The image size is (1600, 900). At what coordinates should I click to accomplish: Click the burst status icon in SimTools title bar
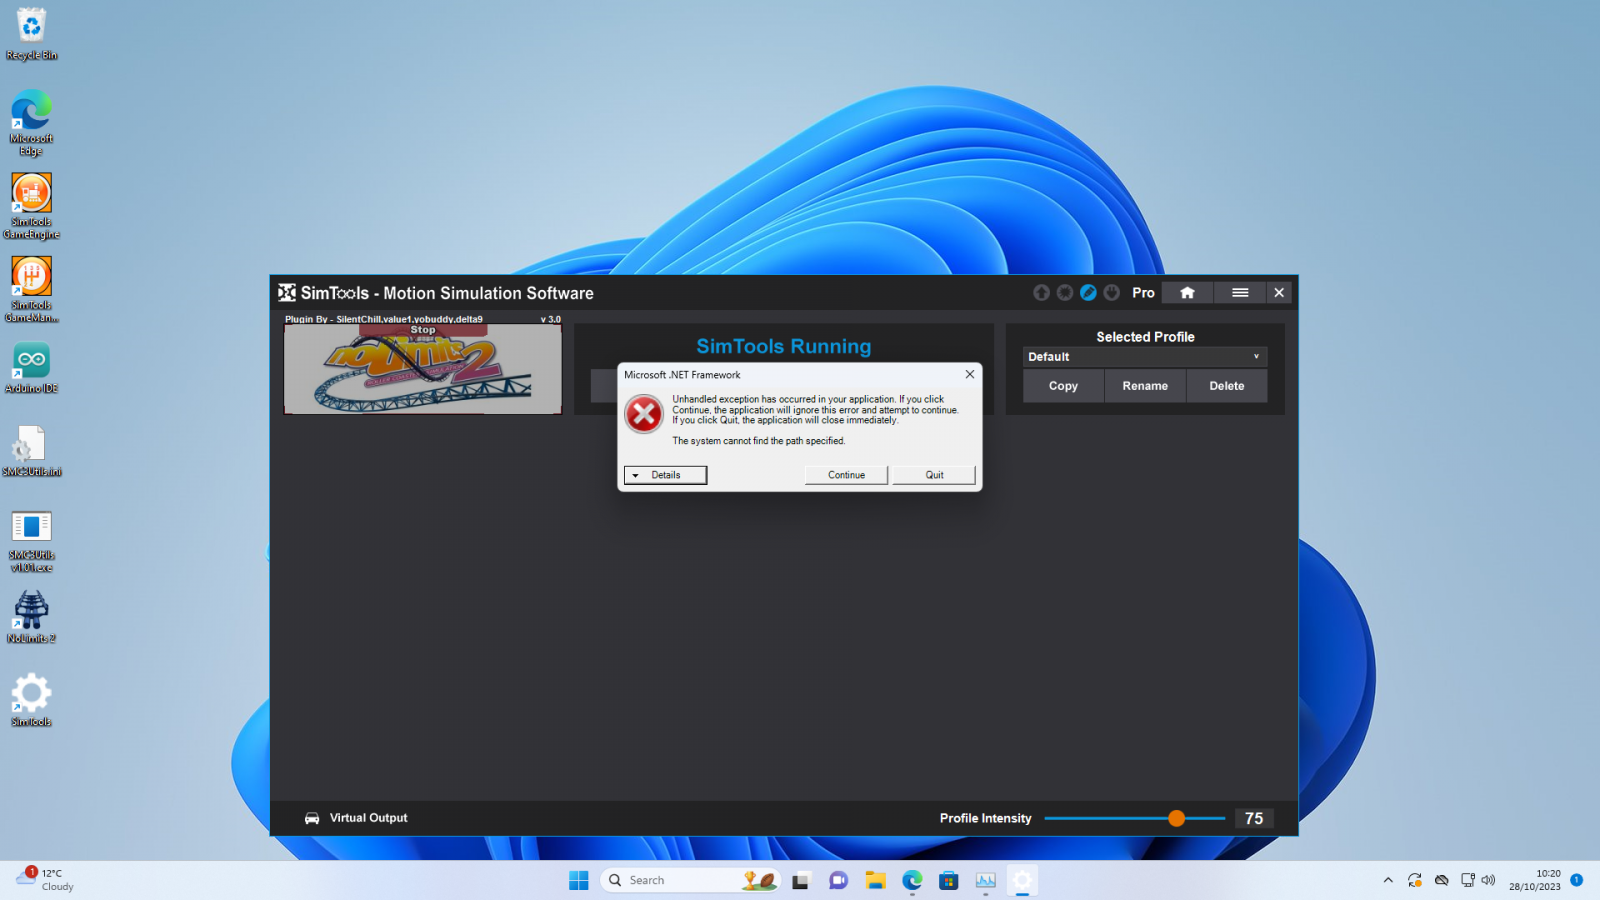pyautogui.click(x=1065, y=292)
